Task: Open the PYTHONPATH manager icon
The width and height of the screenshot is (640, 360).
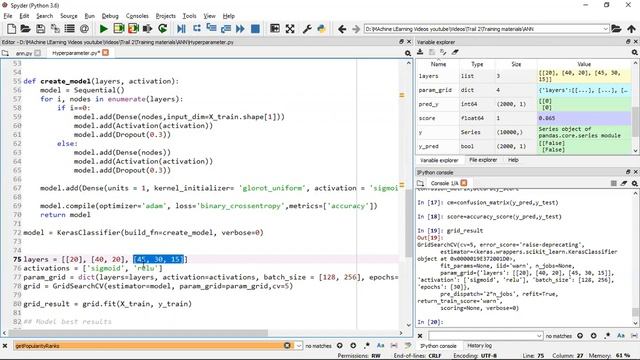Action: [322, 29]
